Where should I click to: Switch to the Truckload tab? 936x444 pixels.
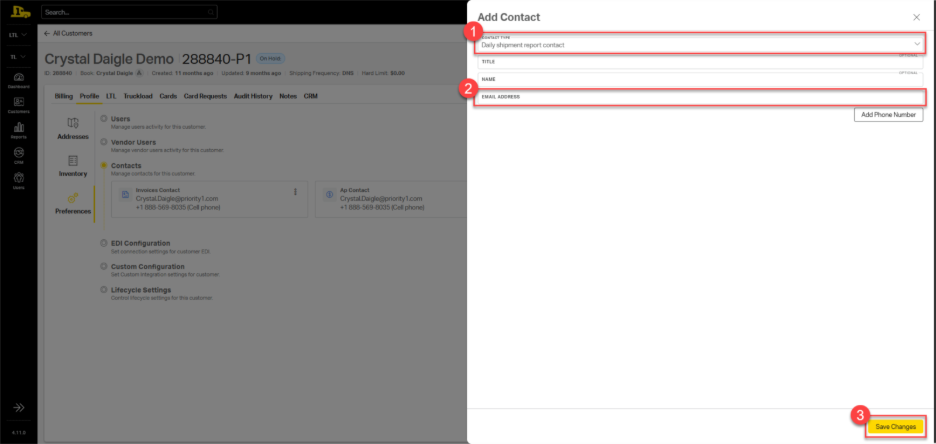coord(138,96)
